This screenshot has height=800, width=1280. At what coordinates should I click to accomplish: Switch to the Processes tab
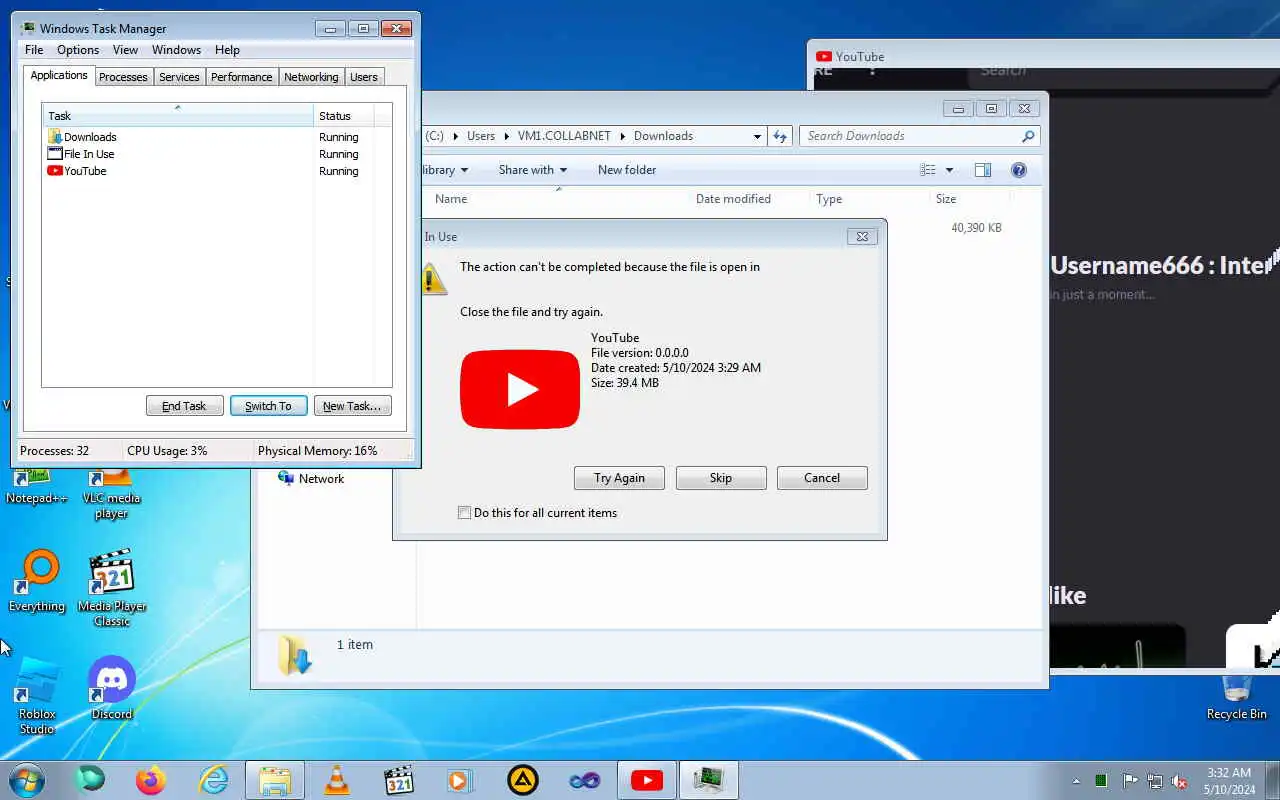[123, 77]
